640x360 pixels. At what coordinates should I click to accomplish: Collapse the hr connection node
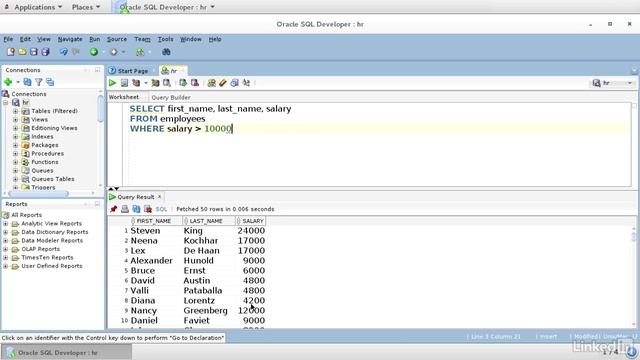6,102
